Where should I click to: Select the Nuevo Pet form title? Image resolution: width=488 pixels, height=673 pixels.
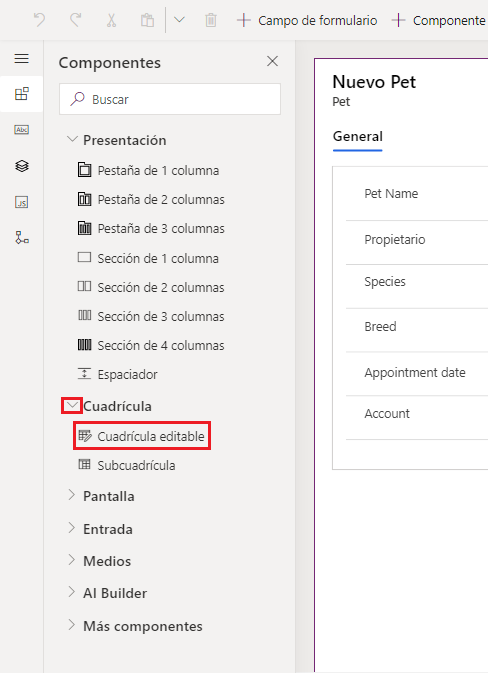click(374, 82)
